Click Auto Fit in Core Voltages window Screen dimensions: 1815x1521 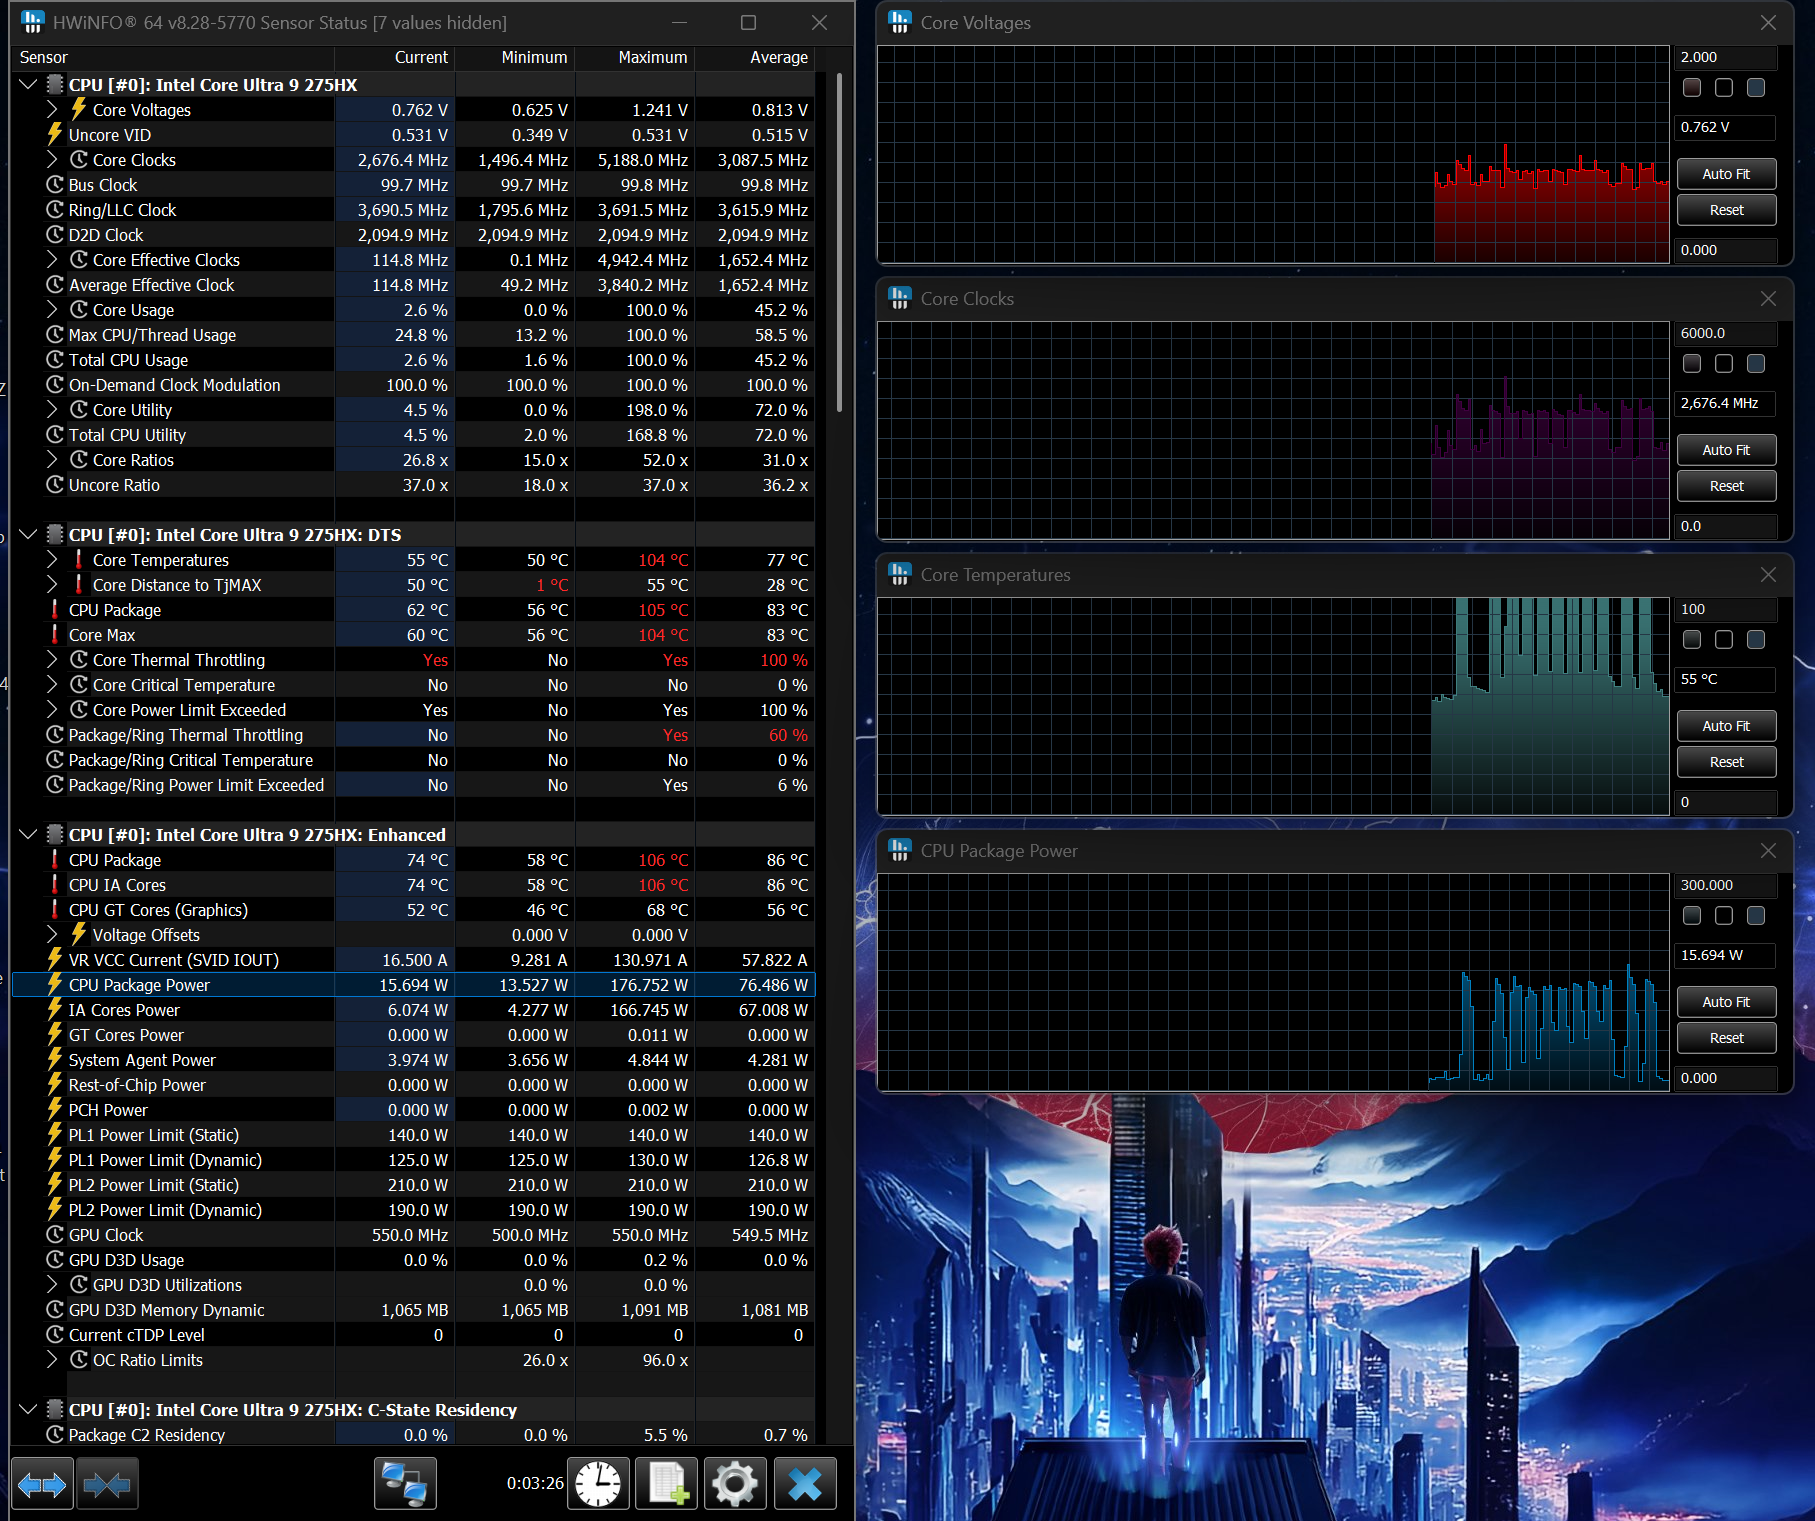(1726, 174)
